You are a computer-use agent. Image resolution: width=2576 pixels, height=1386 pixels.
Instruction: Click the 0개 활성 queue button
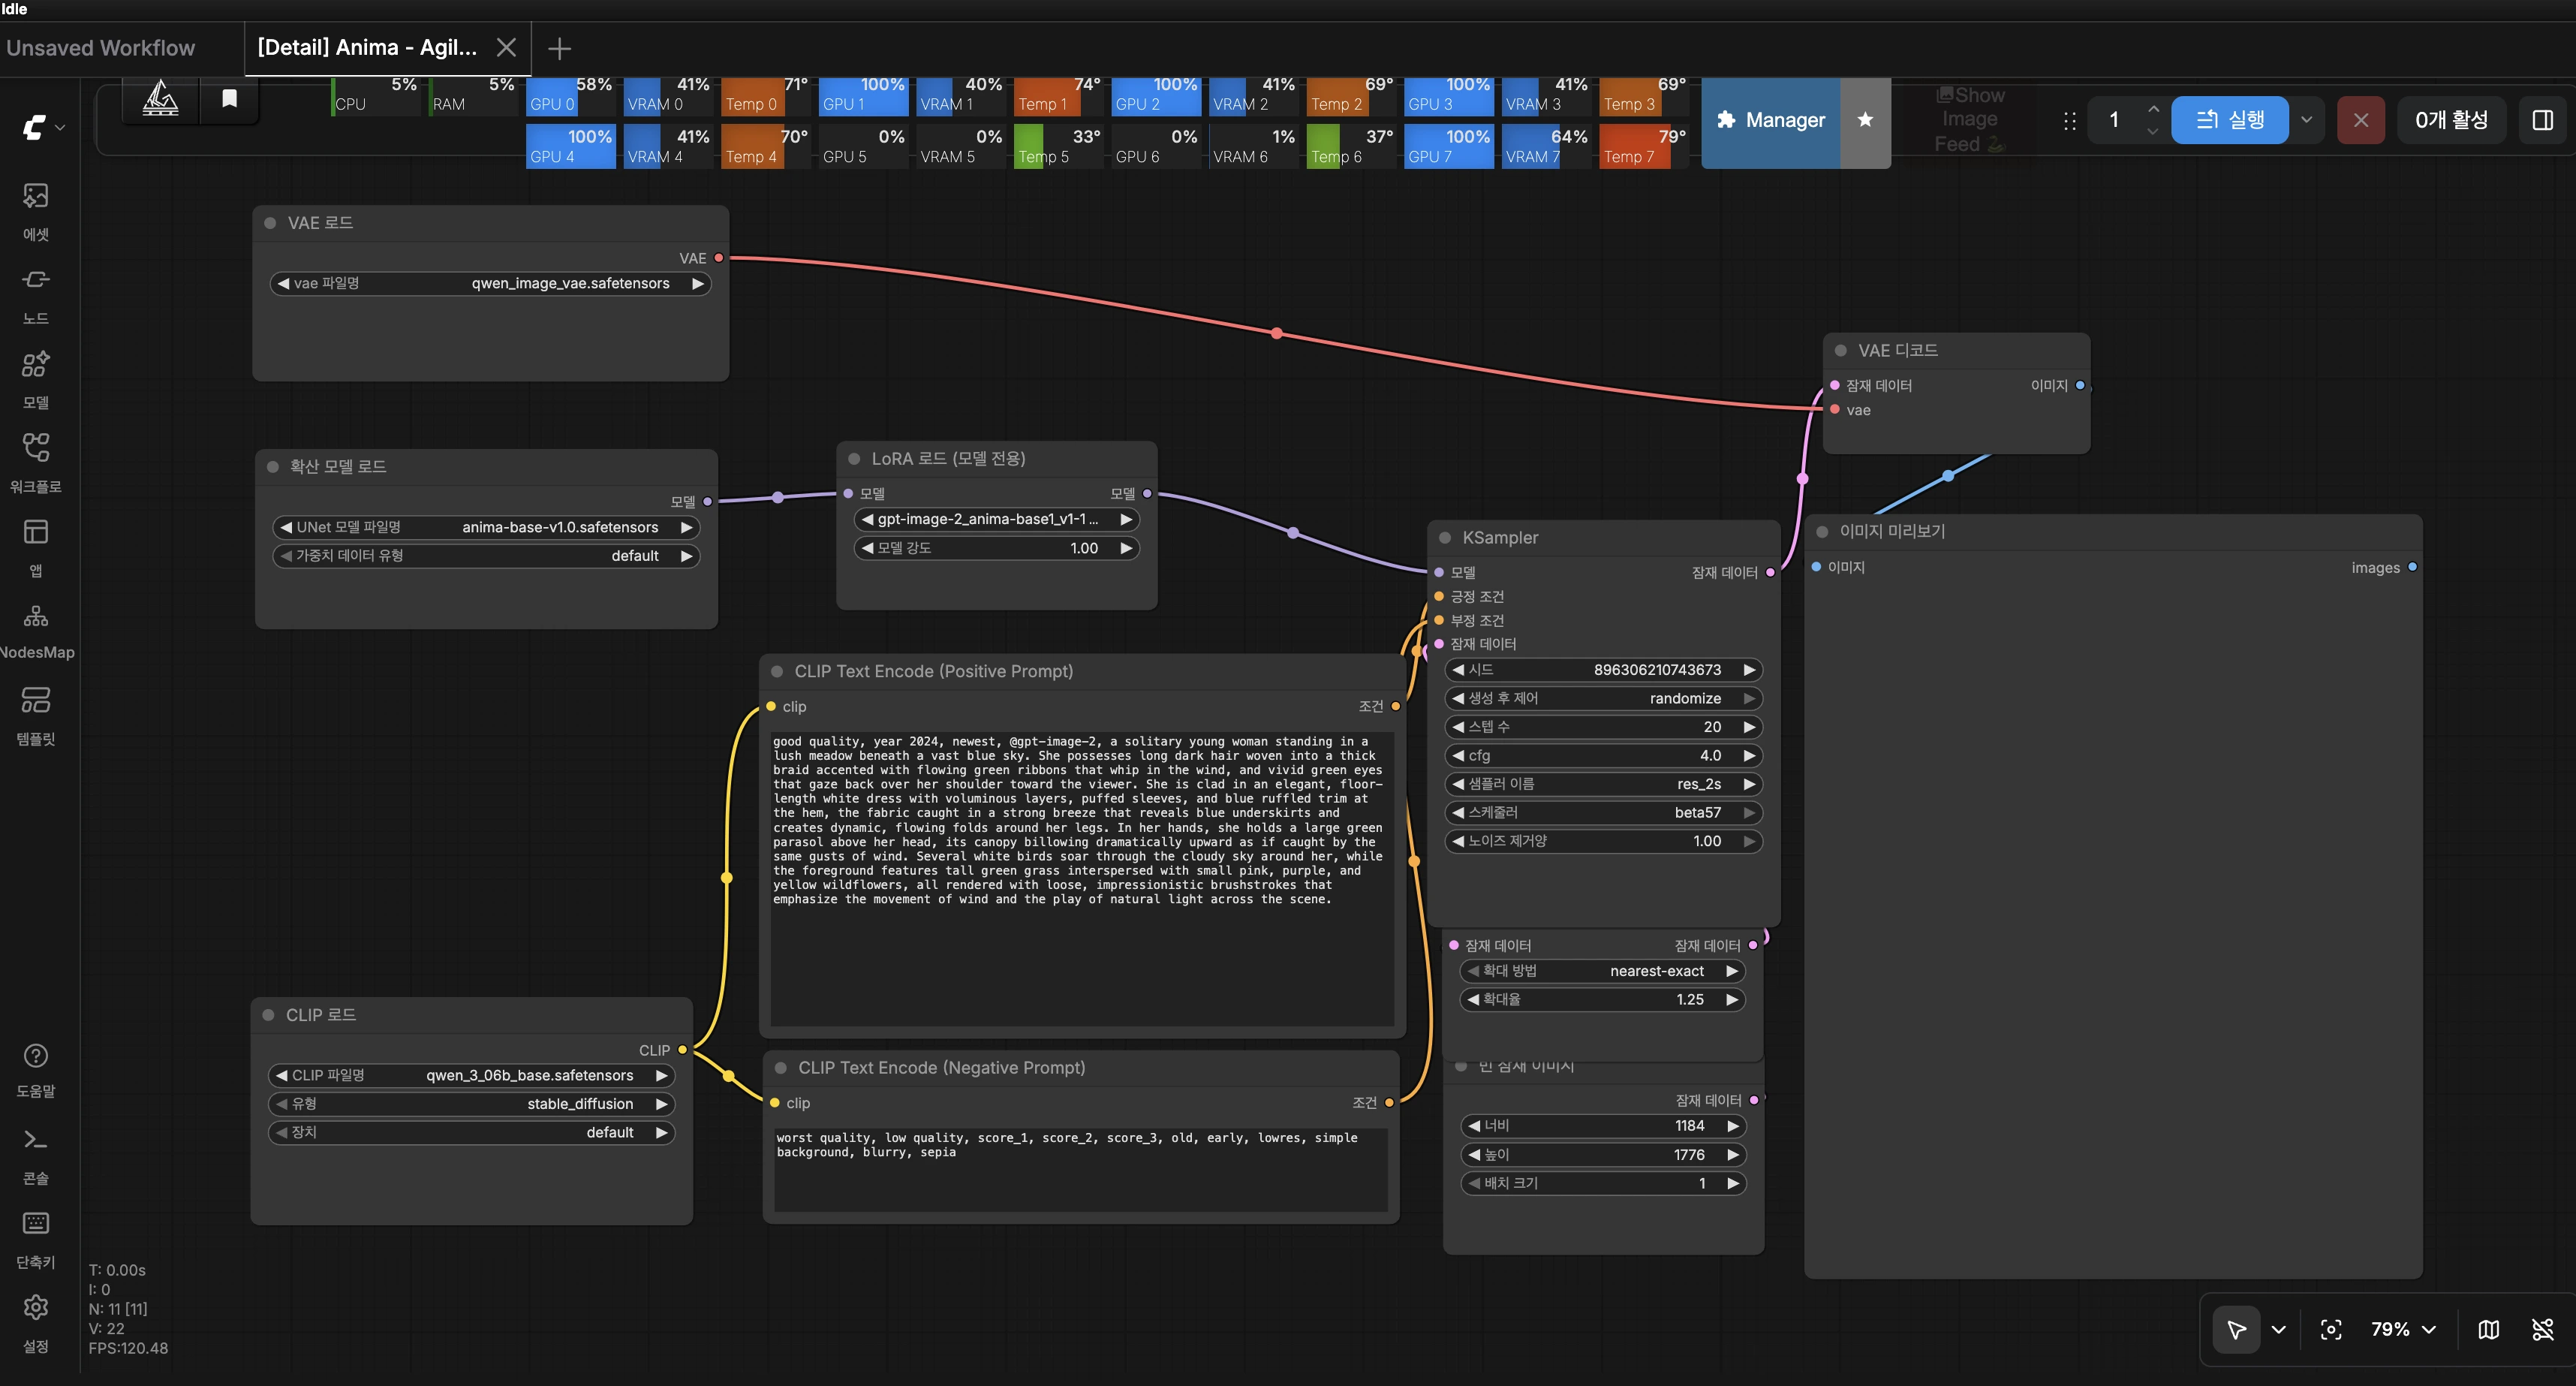pyautogui.click(x=2451, y=120)
